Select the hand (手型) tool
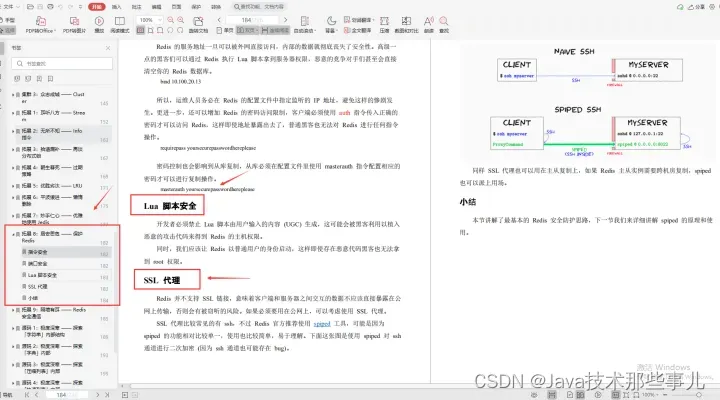The image size is (720, 400). point(8,20)
